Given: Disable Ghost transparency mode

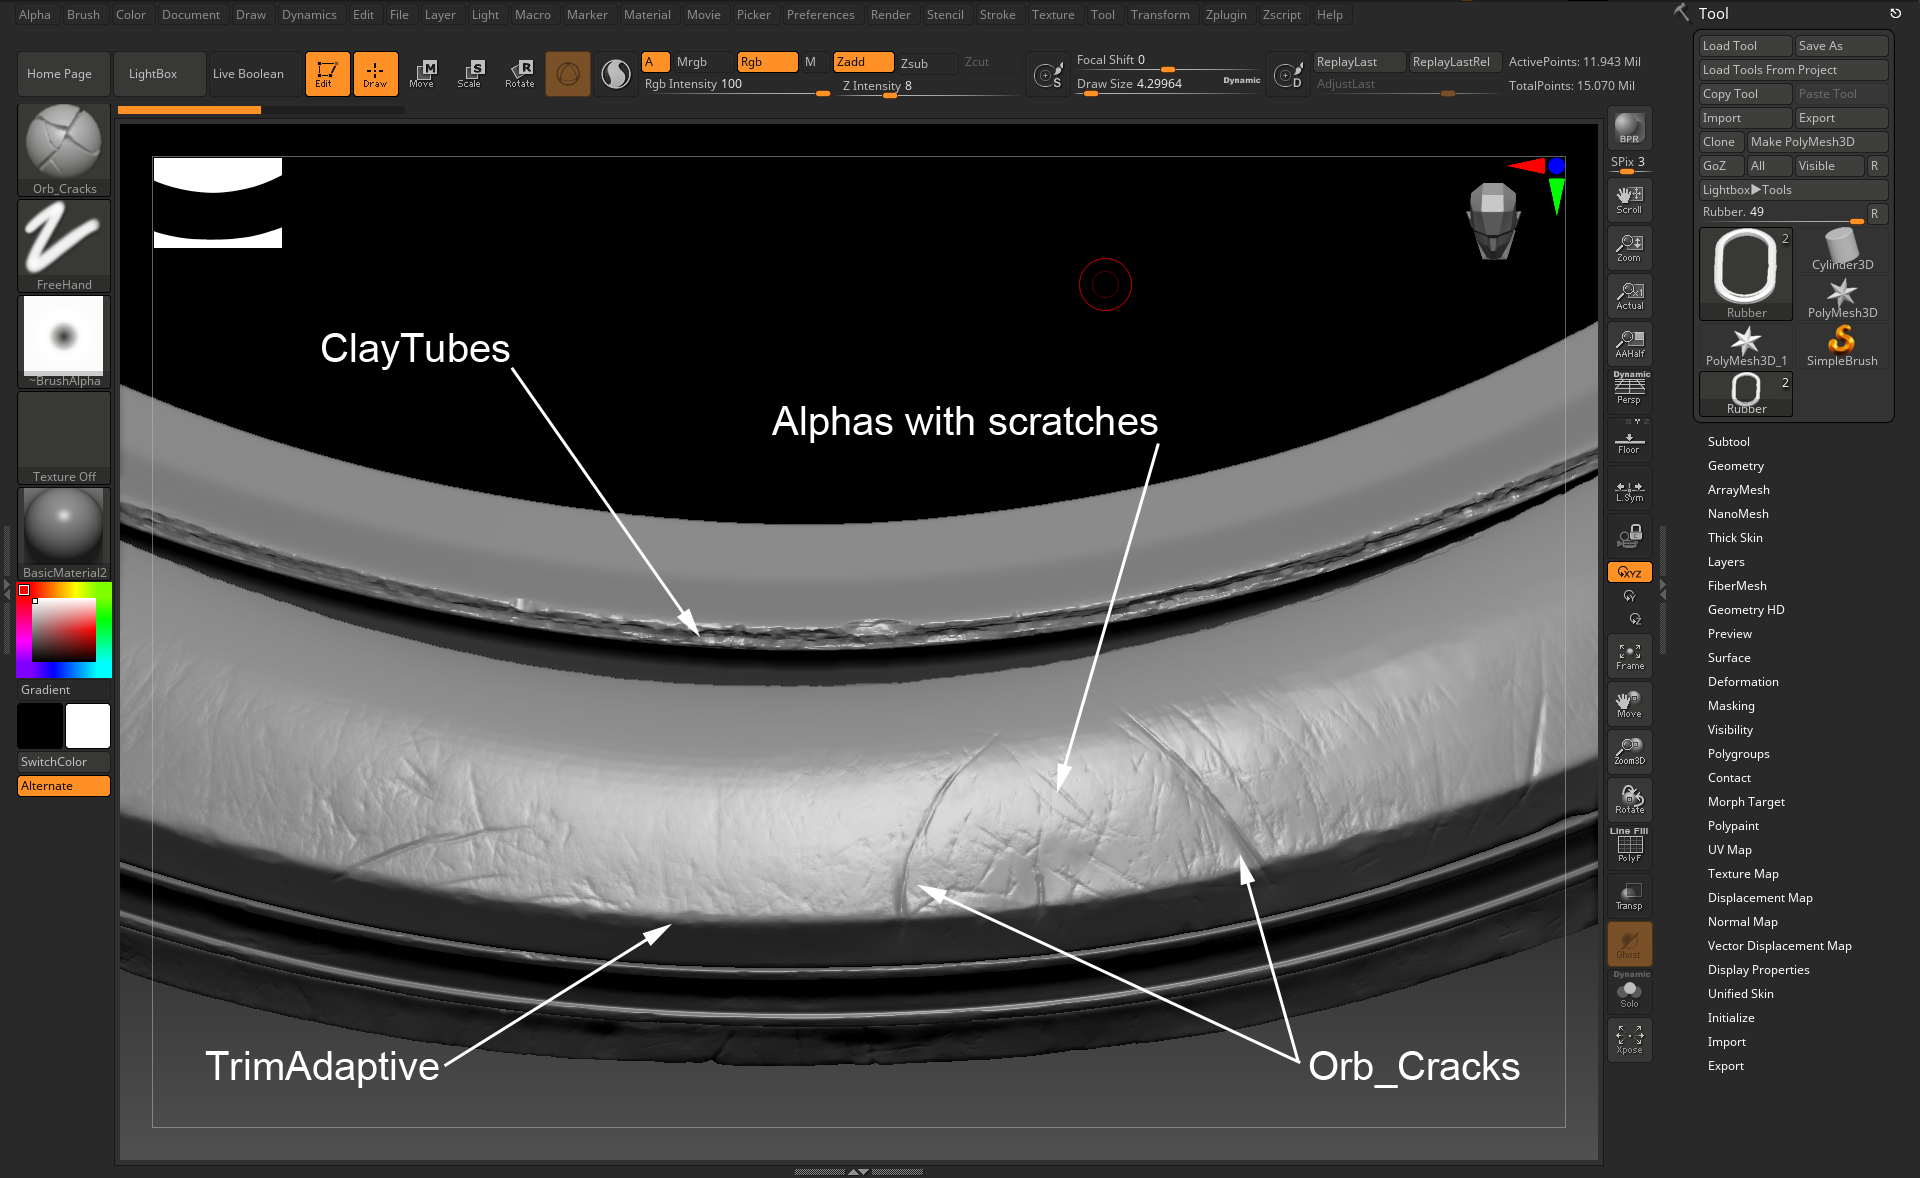Looking at the screenshot, I should (x=1629, y=943).
